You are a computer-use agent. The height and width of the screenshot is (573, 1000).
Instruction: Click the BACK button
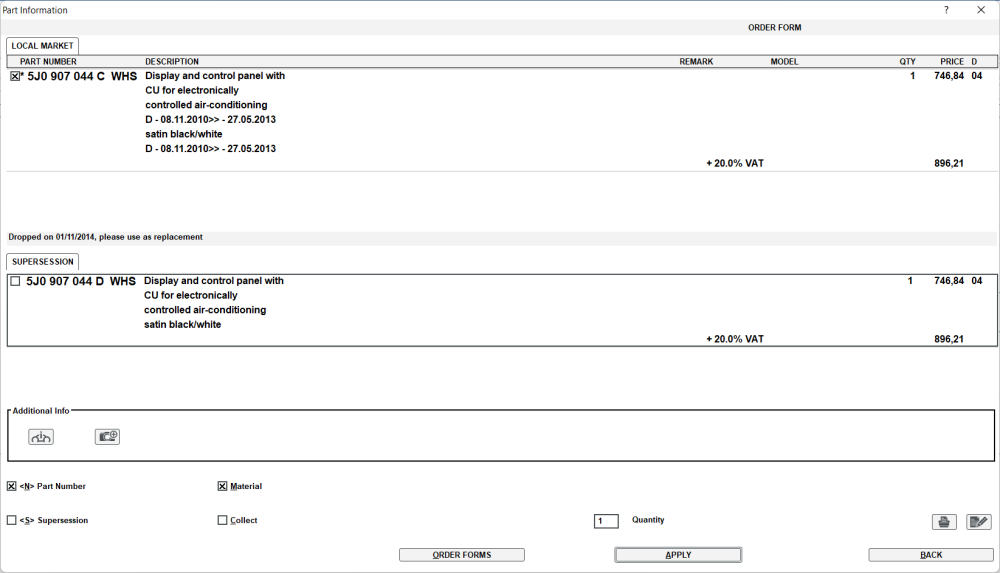(x=931, y=555)
